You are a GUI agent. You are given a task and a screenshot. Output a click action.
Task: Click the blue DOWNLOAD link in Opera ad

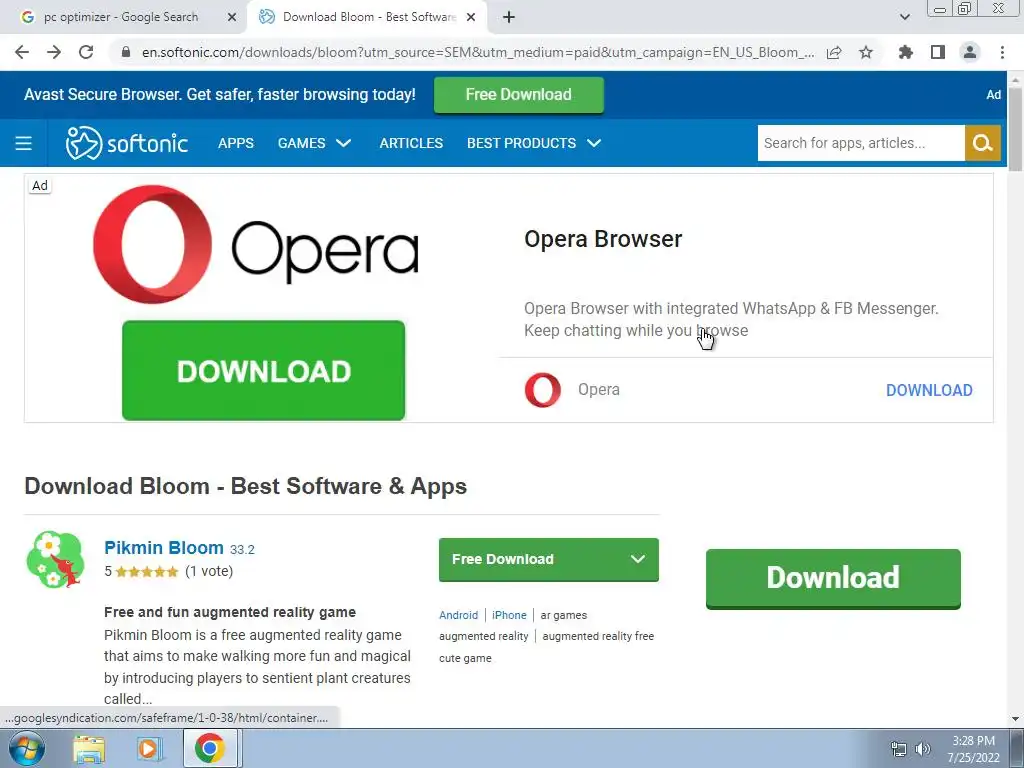[929, 390]
